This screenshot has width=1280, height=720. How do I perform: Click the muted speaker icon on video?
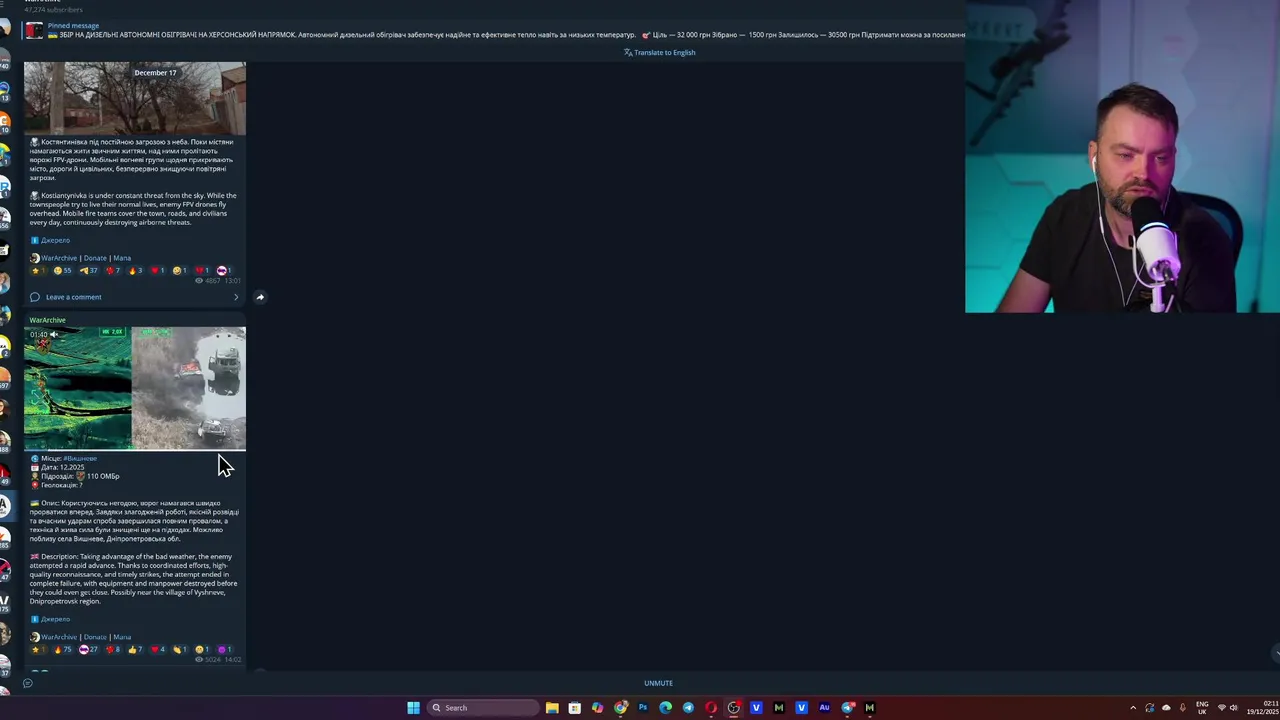point(54,334)
